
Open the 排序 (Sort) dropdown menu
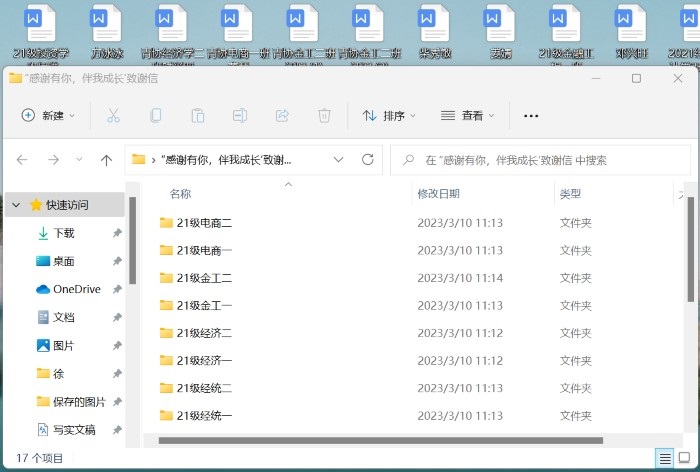pos(389,116)
